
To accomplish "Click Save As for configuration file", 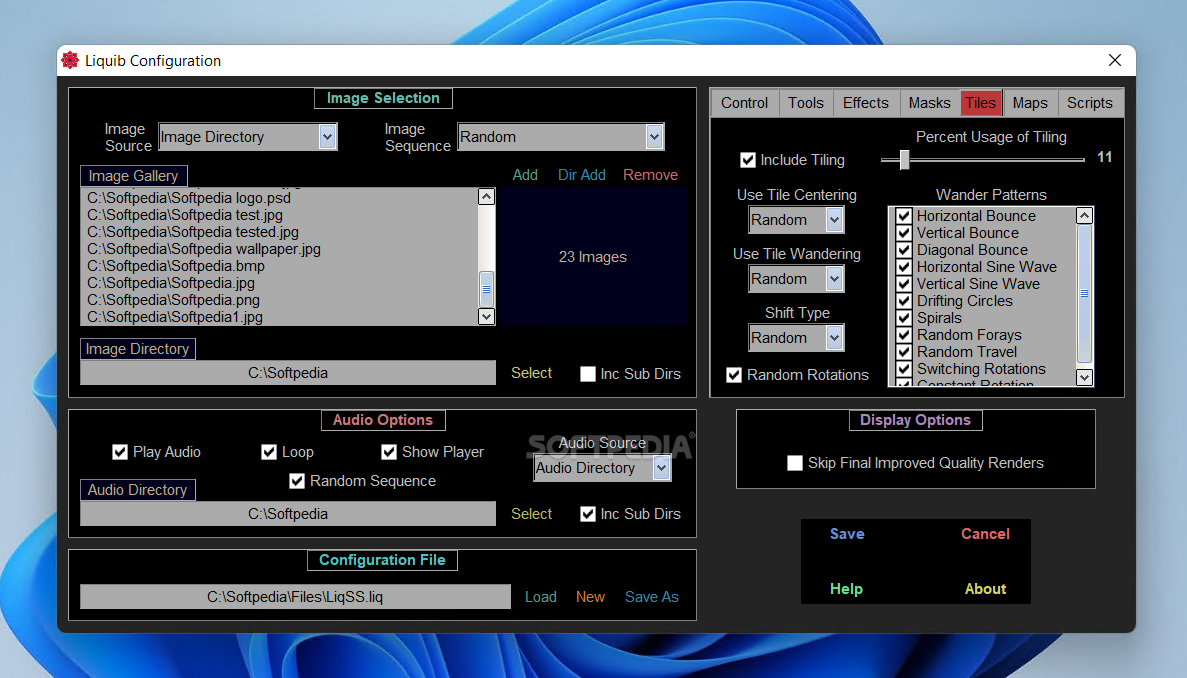I will click(652, 597).
